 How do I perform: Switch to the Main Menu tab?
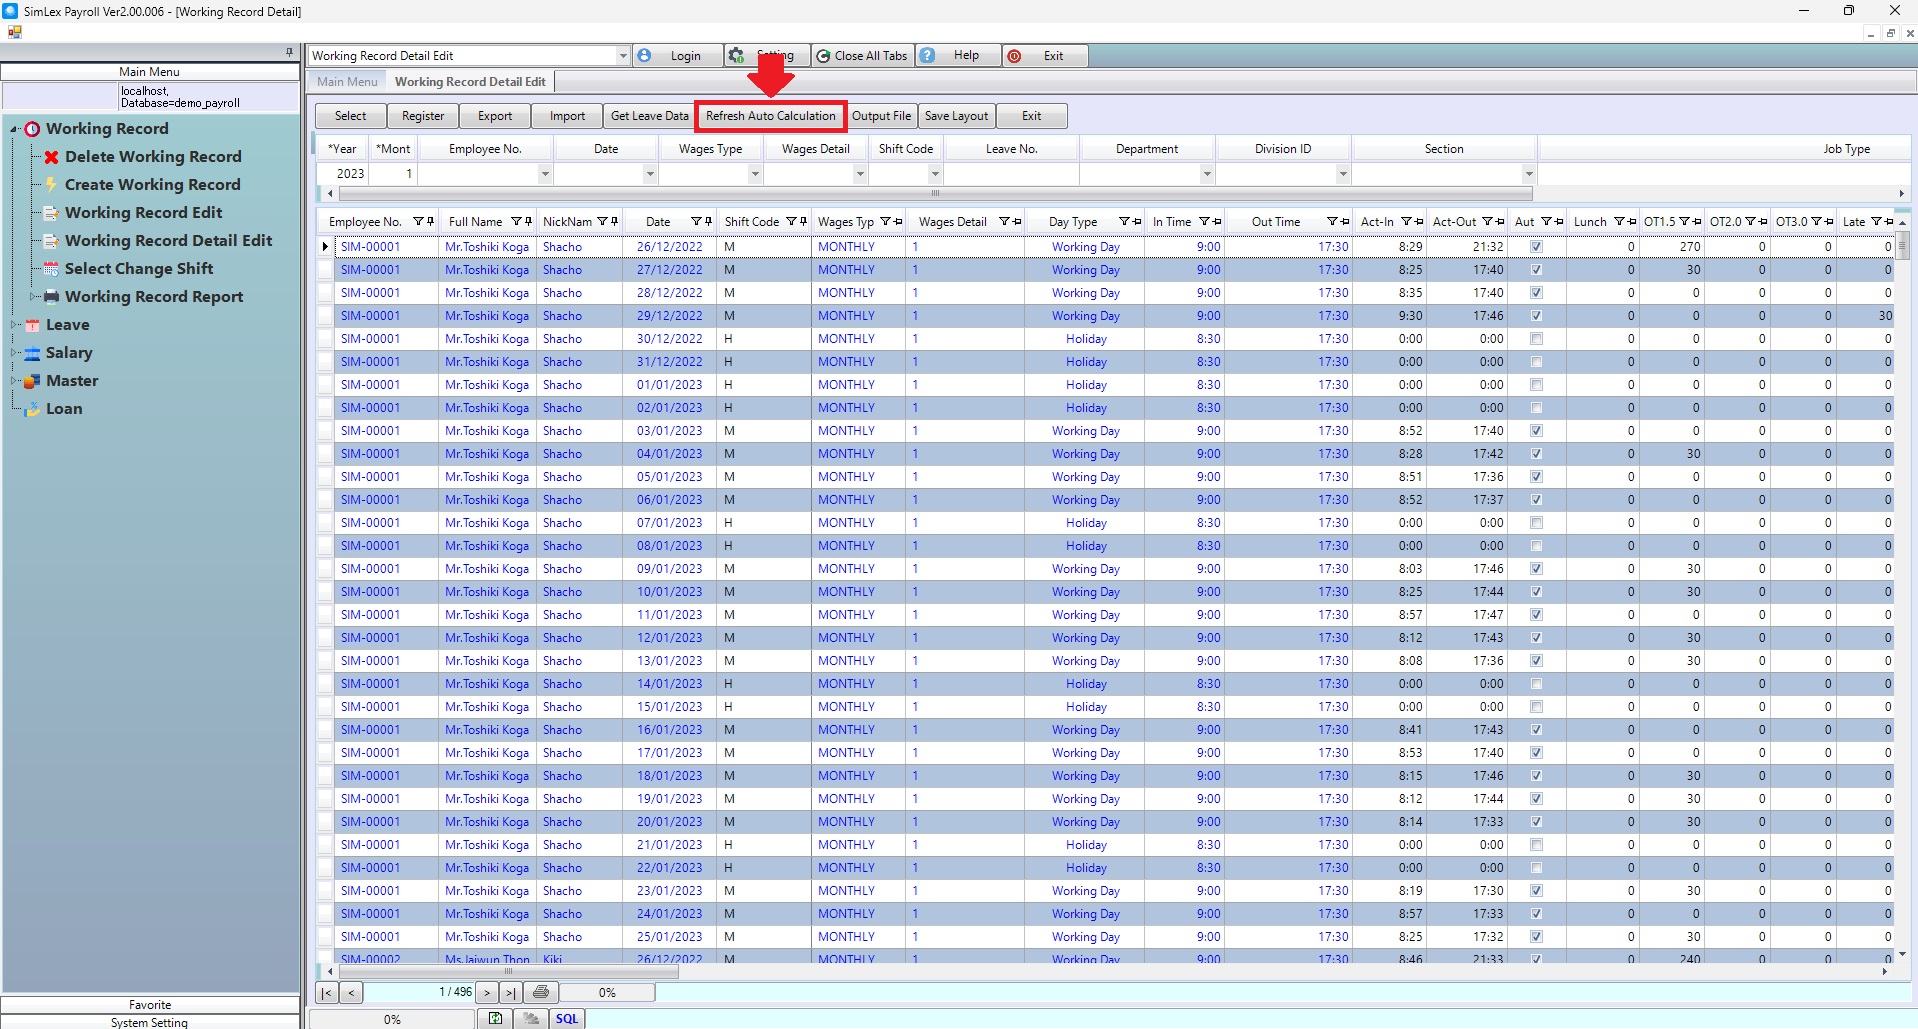coord(347,82)
